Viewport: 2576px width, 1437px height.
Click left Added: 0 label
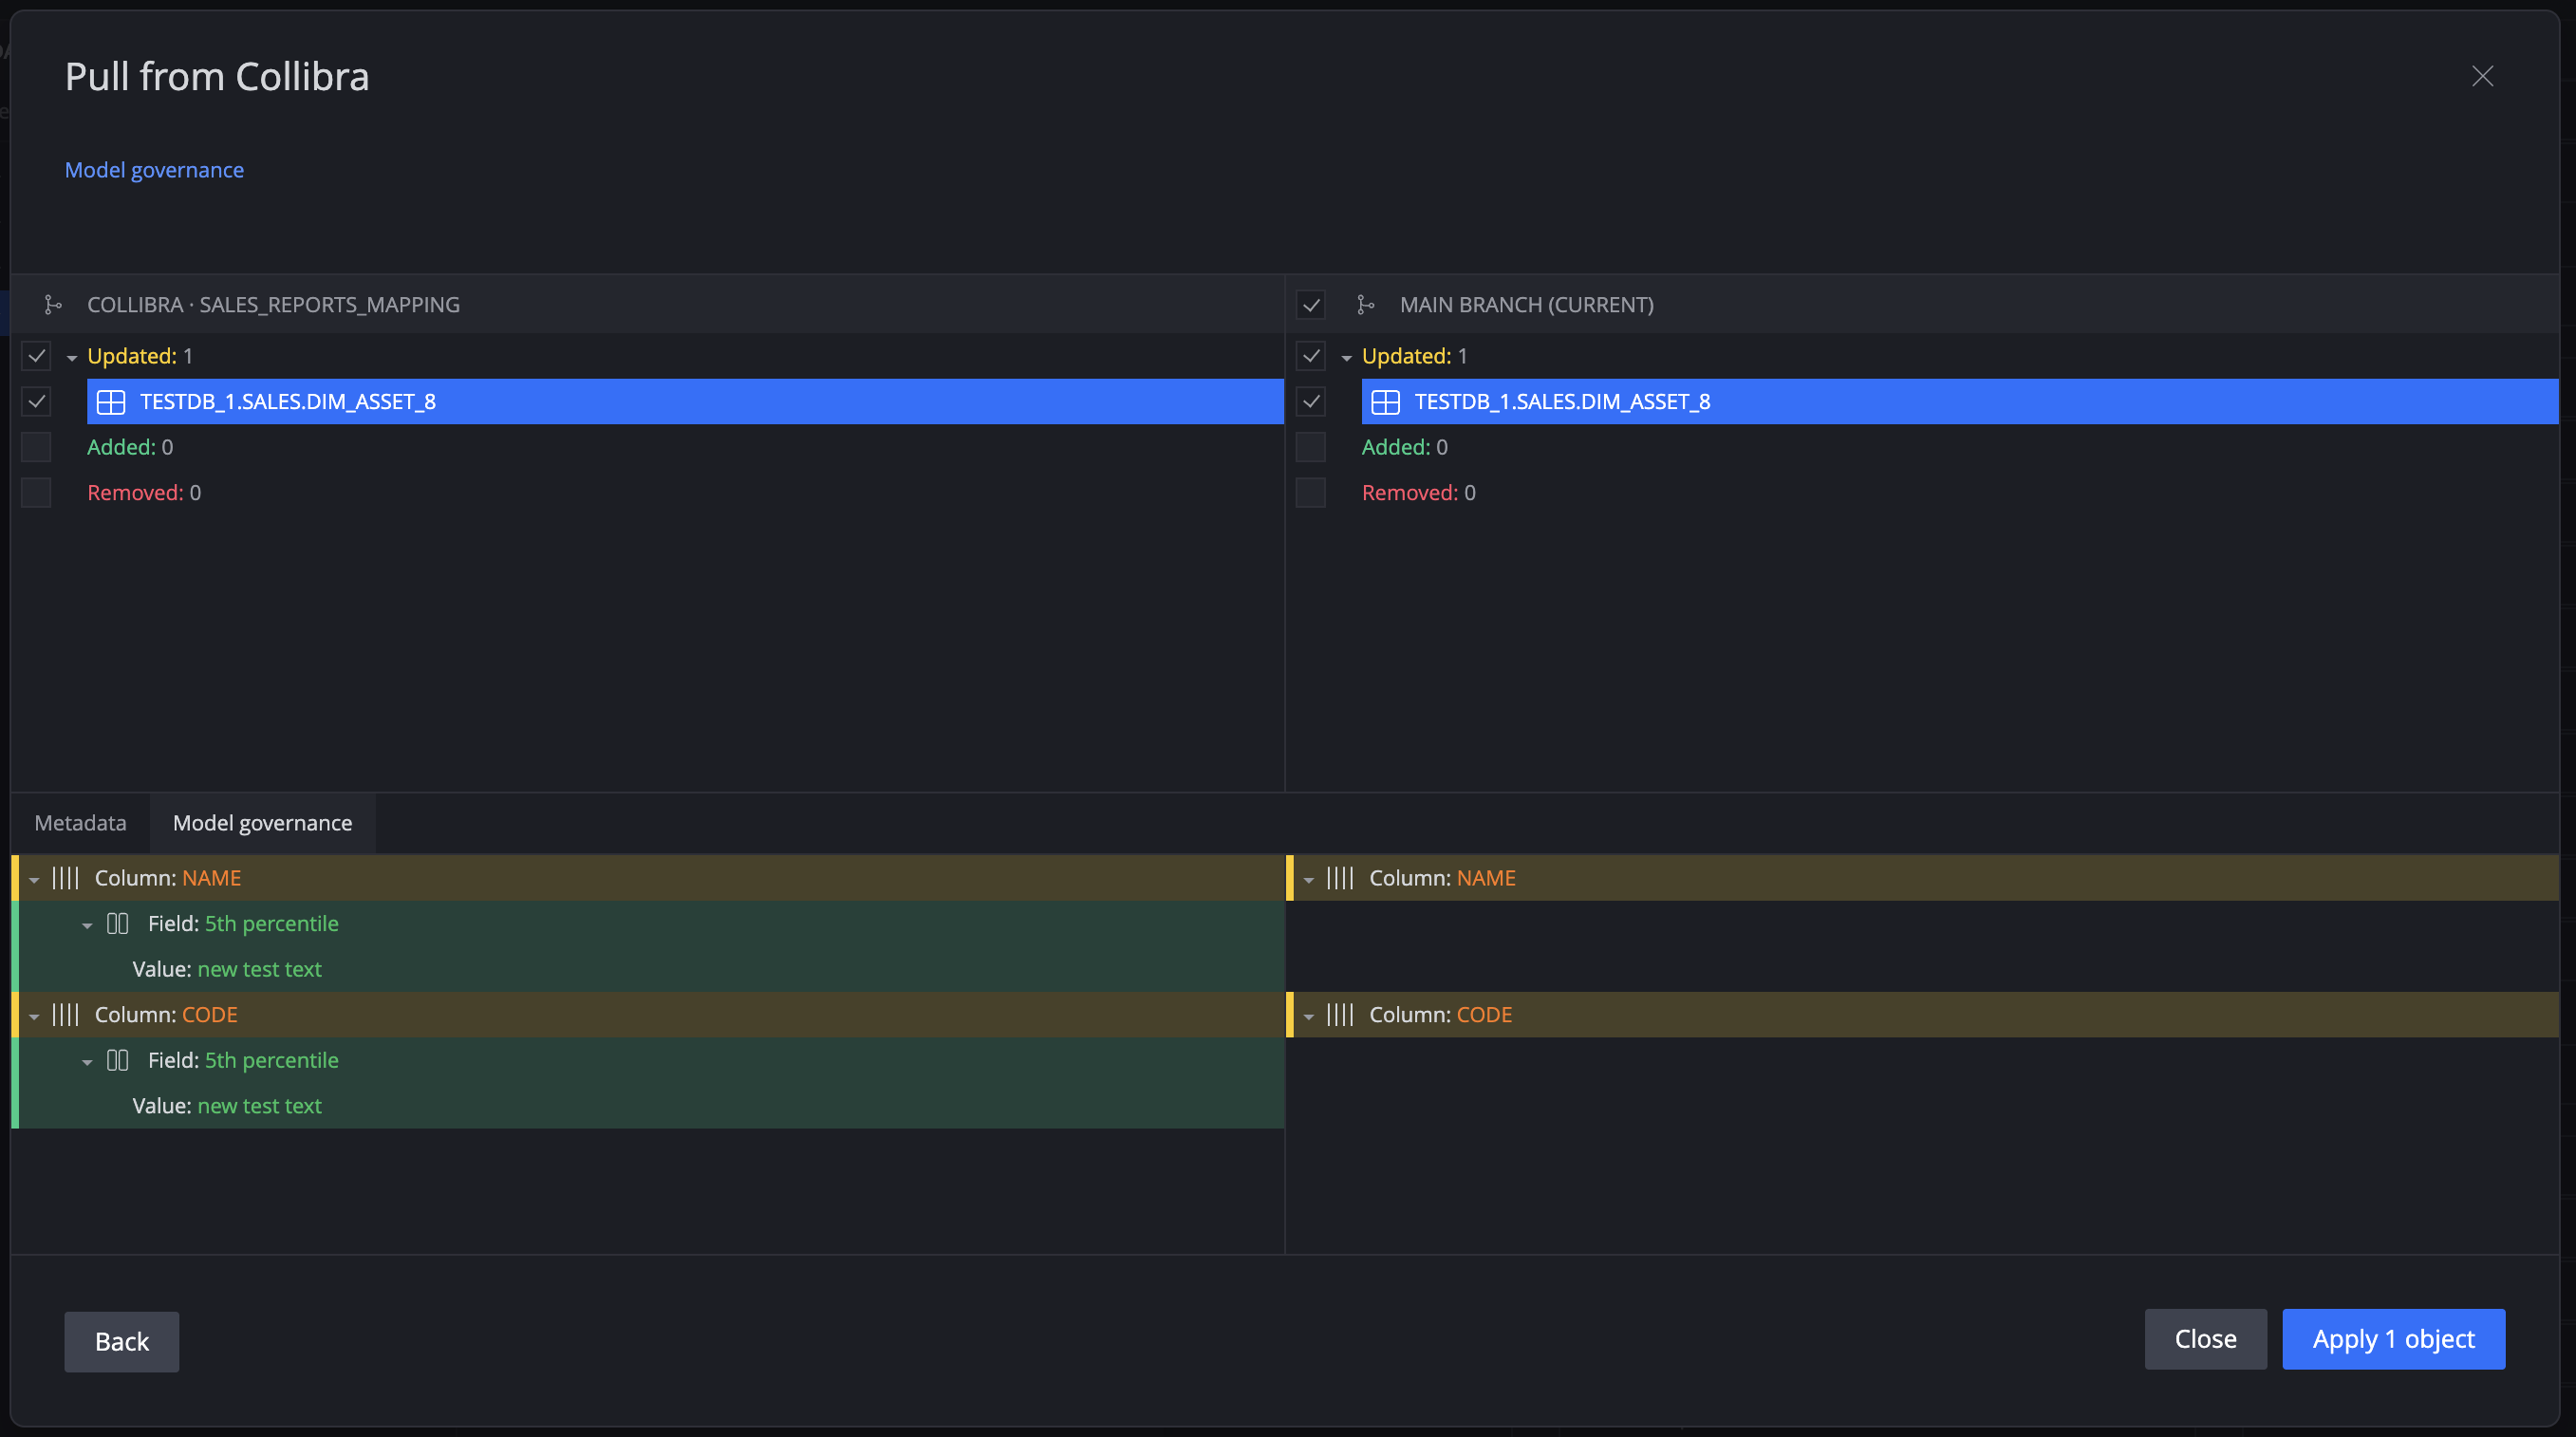[x=130, y=447]
